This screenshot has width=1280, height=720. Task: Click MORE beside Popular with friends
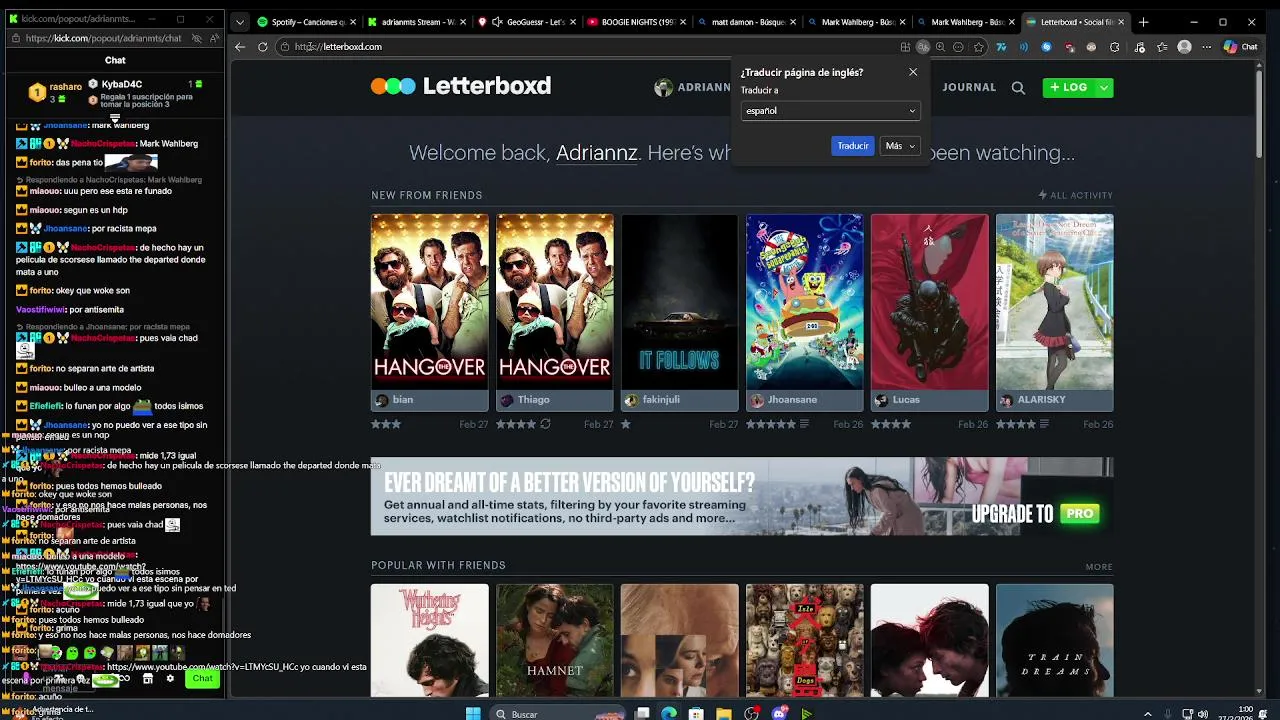(1099, 567)
